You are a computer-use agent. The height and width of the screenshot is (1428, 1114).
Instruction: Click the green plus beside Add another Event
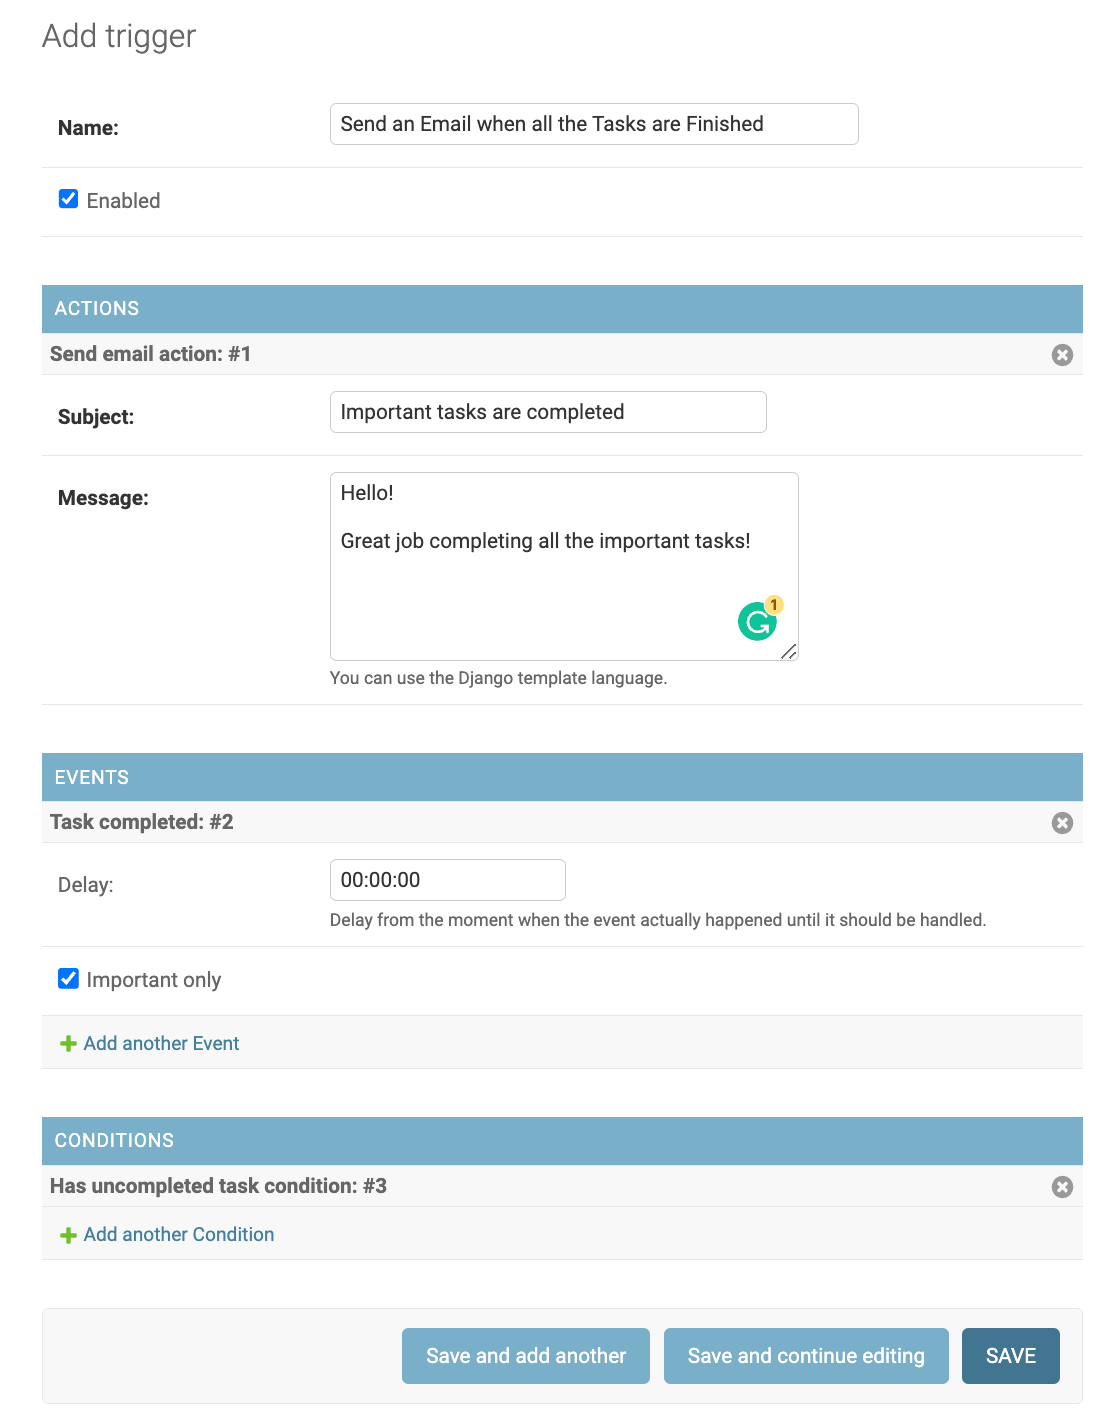pos(68,1044)
